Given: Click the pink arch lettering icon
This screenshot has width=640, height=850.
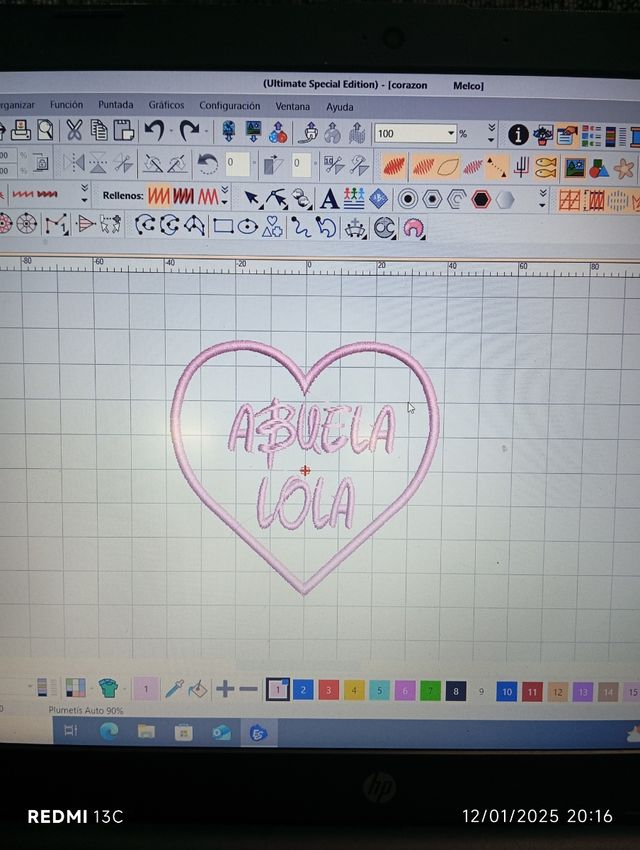Looking at the screenshot, I should pyautogui.click(x=413, y=228).
